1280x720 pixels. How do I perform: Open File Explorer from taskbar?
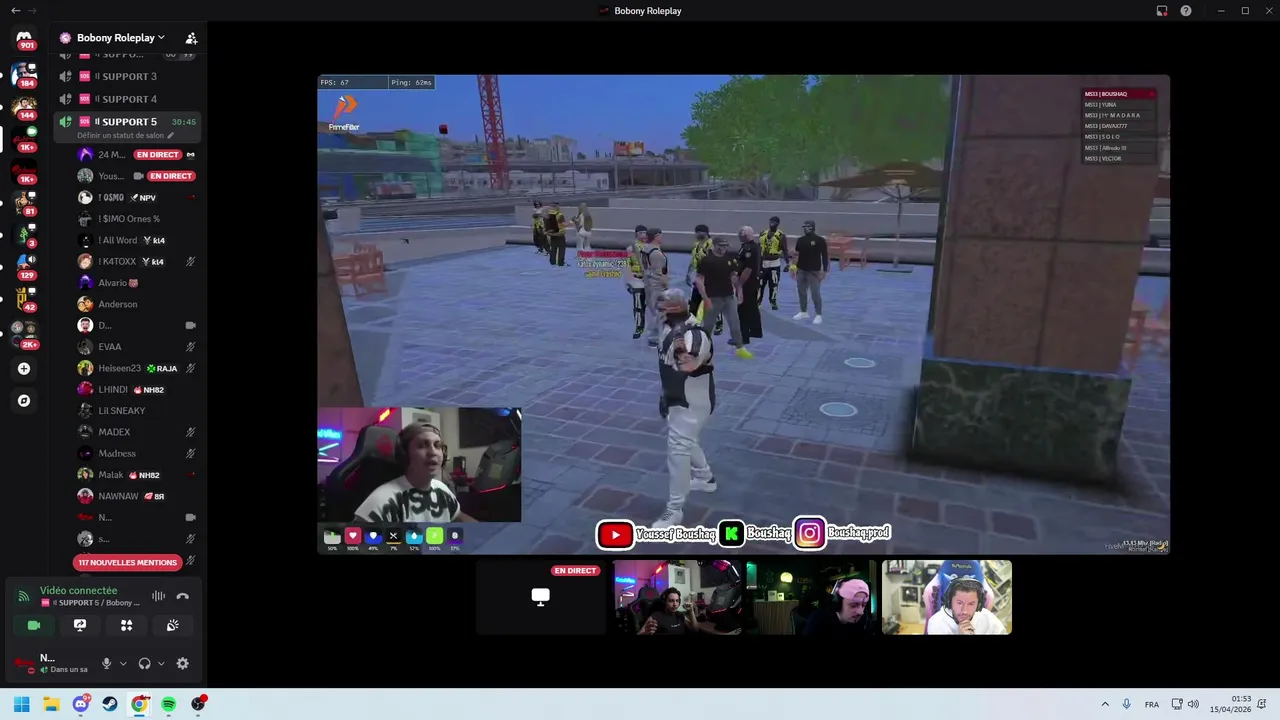point(51,704)
